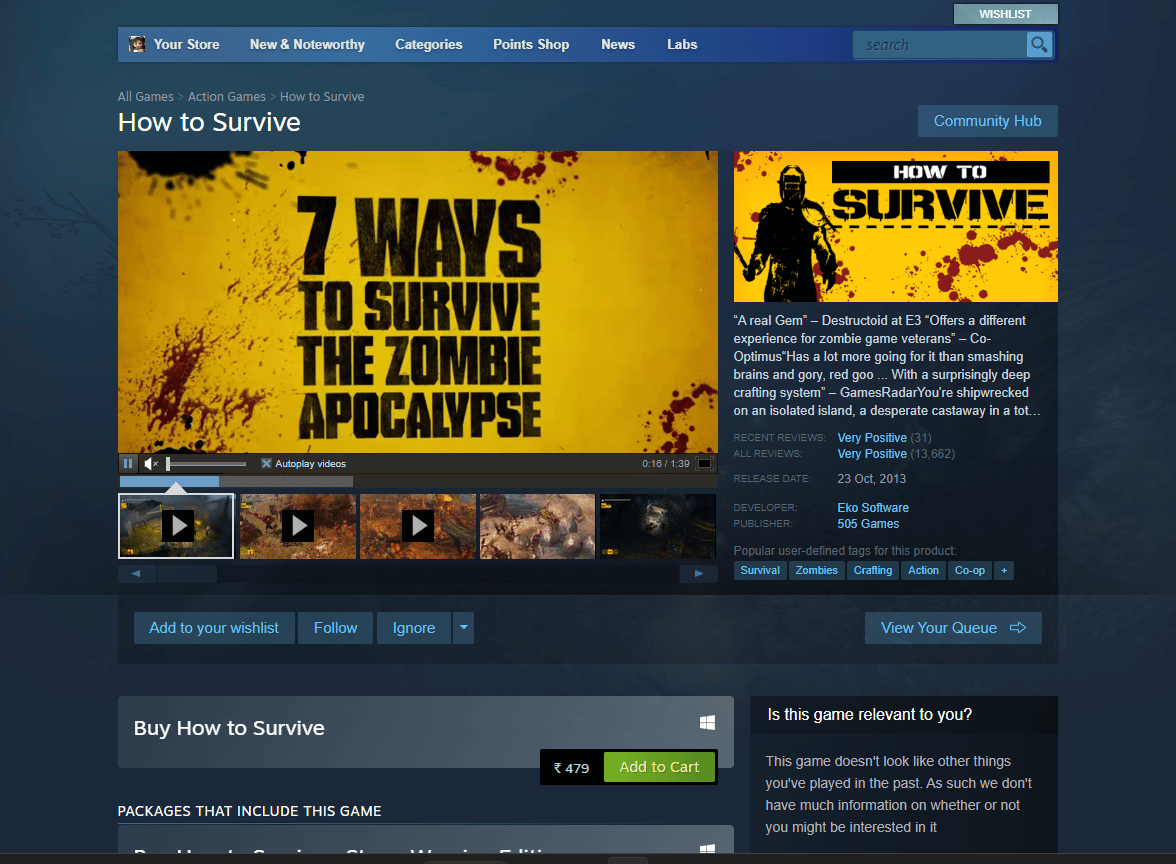Go to the Points Shop
1176x864 pixels.
(531, 44)
